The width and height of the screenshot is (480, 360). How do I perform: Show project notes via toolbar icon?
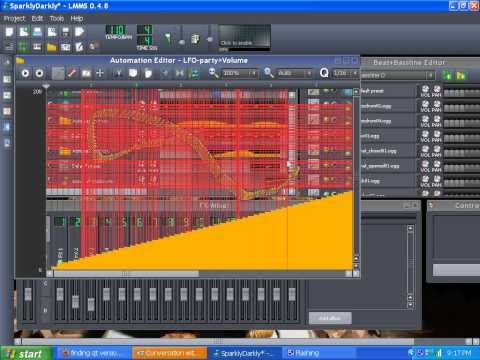[79, 47]
